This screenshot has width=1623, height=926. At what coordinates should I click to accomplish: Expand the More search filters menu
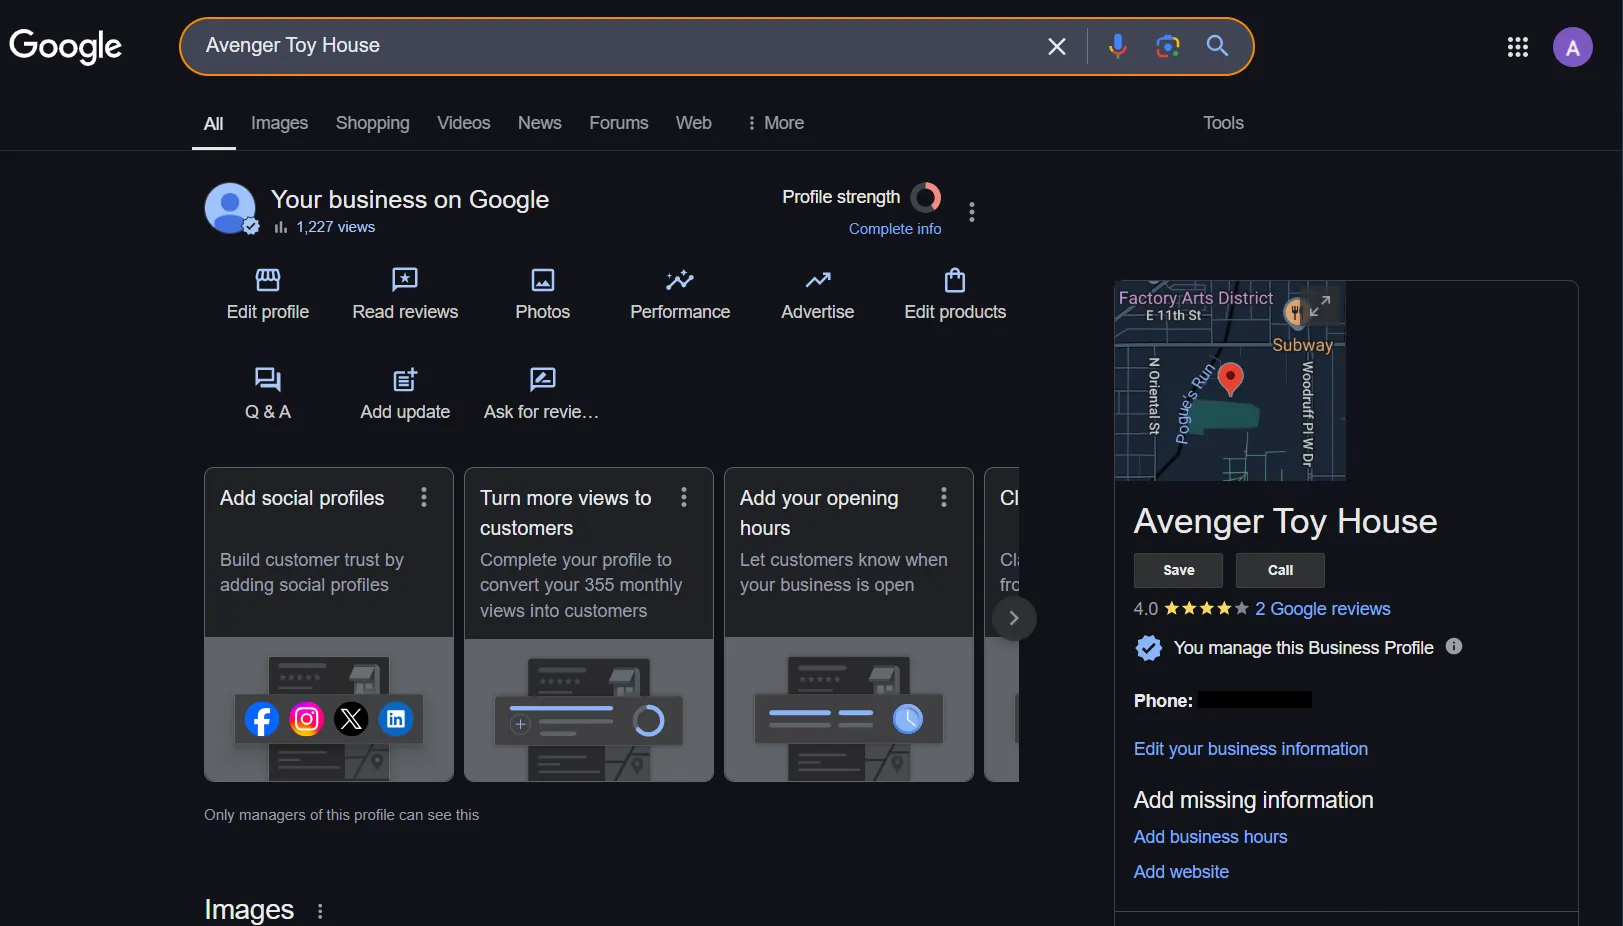click(x=775, y=123)
